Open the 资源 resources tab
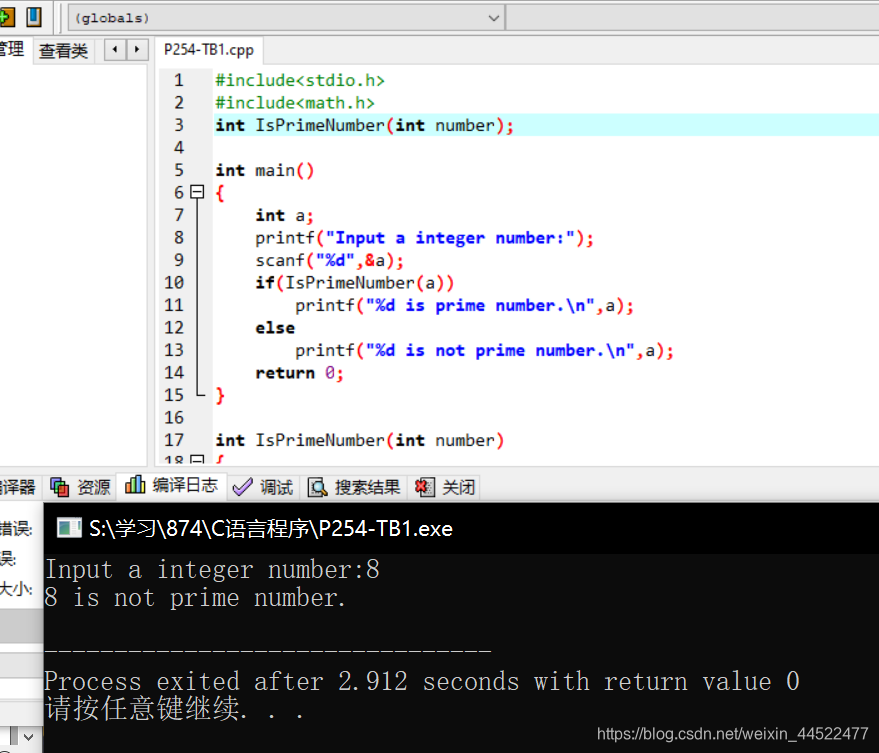 tap(81, 487)
